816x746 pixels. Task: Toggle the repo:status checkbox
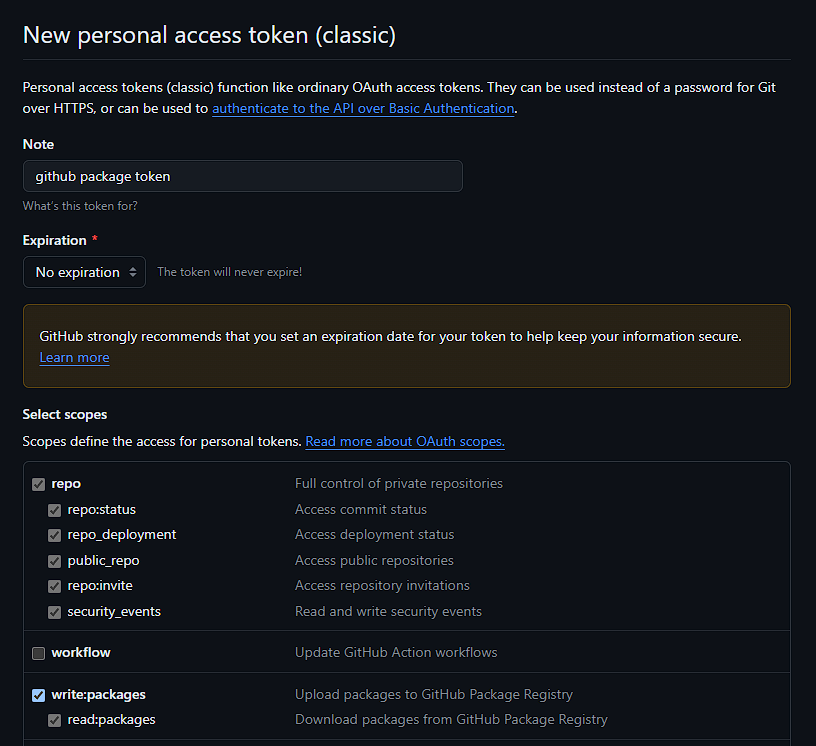55,510
